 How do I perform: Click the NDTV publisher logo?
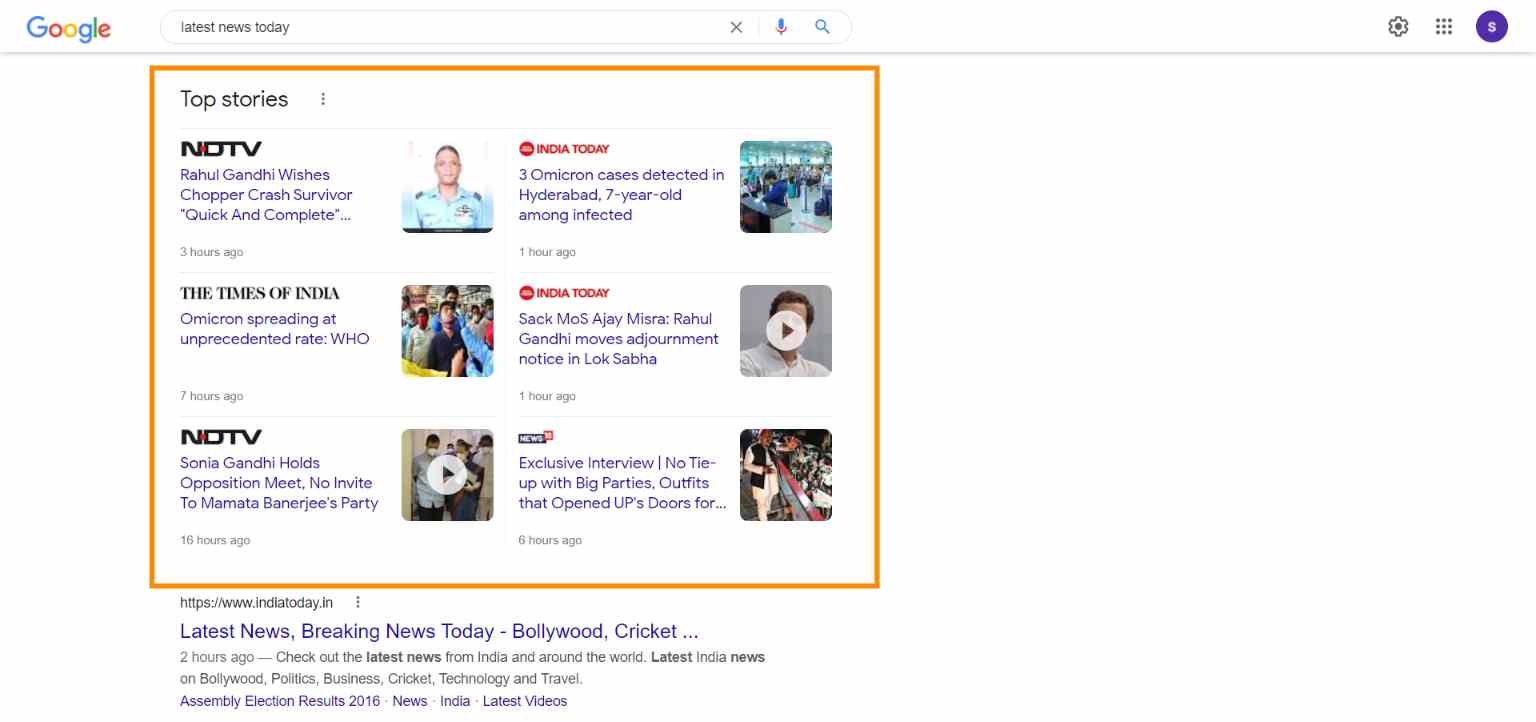coord(221,148)
